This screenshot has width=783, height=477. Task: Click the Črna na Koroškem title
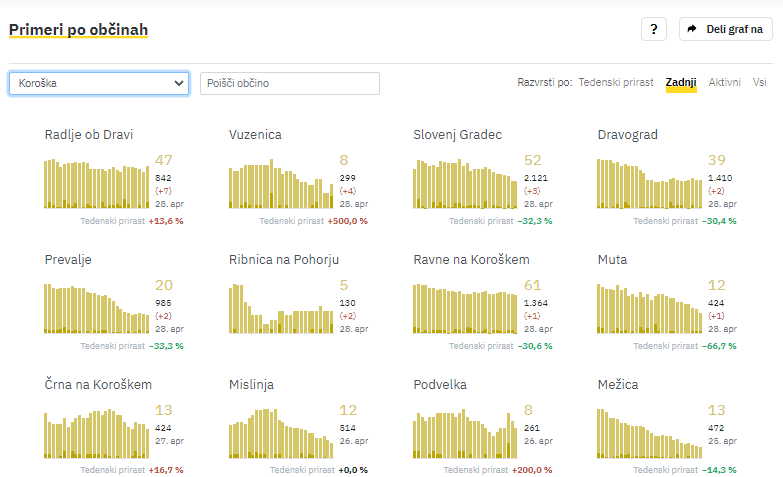tap(98, 384)
